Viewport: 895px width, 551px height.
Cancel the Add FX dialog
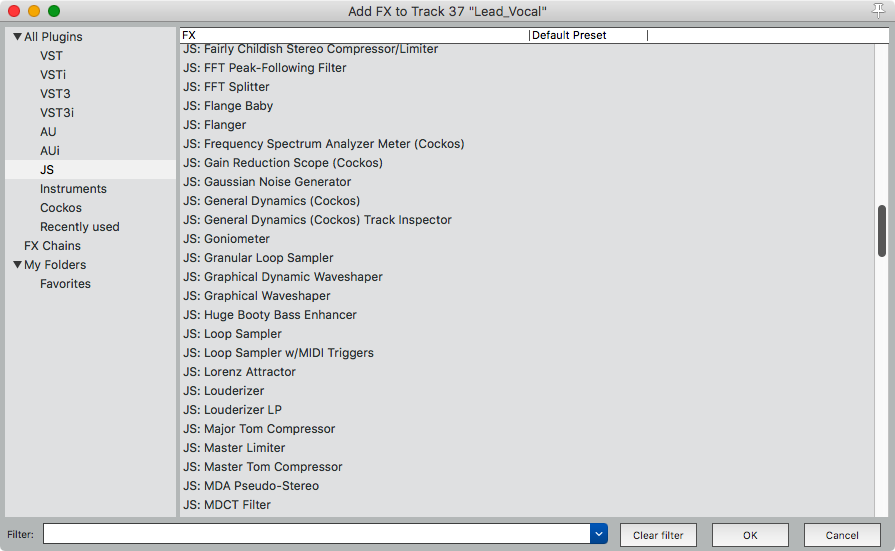(842, 535)
